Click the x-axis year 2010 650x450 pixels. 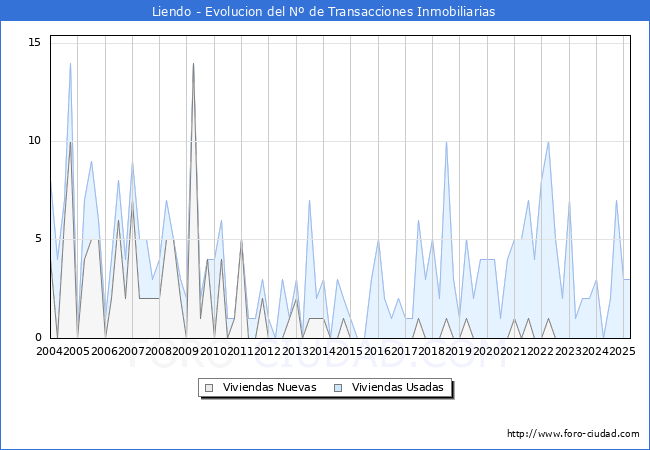[x=213, y=351]
